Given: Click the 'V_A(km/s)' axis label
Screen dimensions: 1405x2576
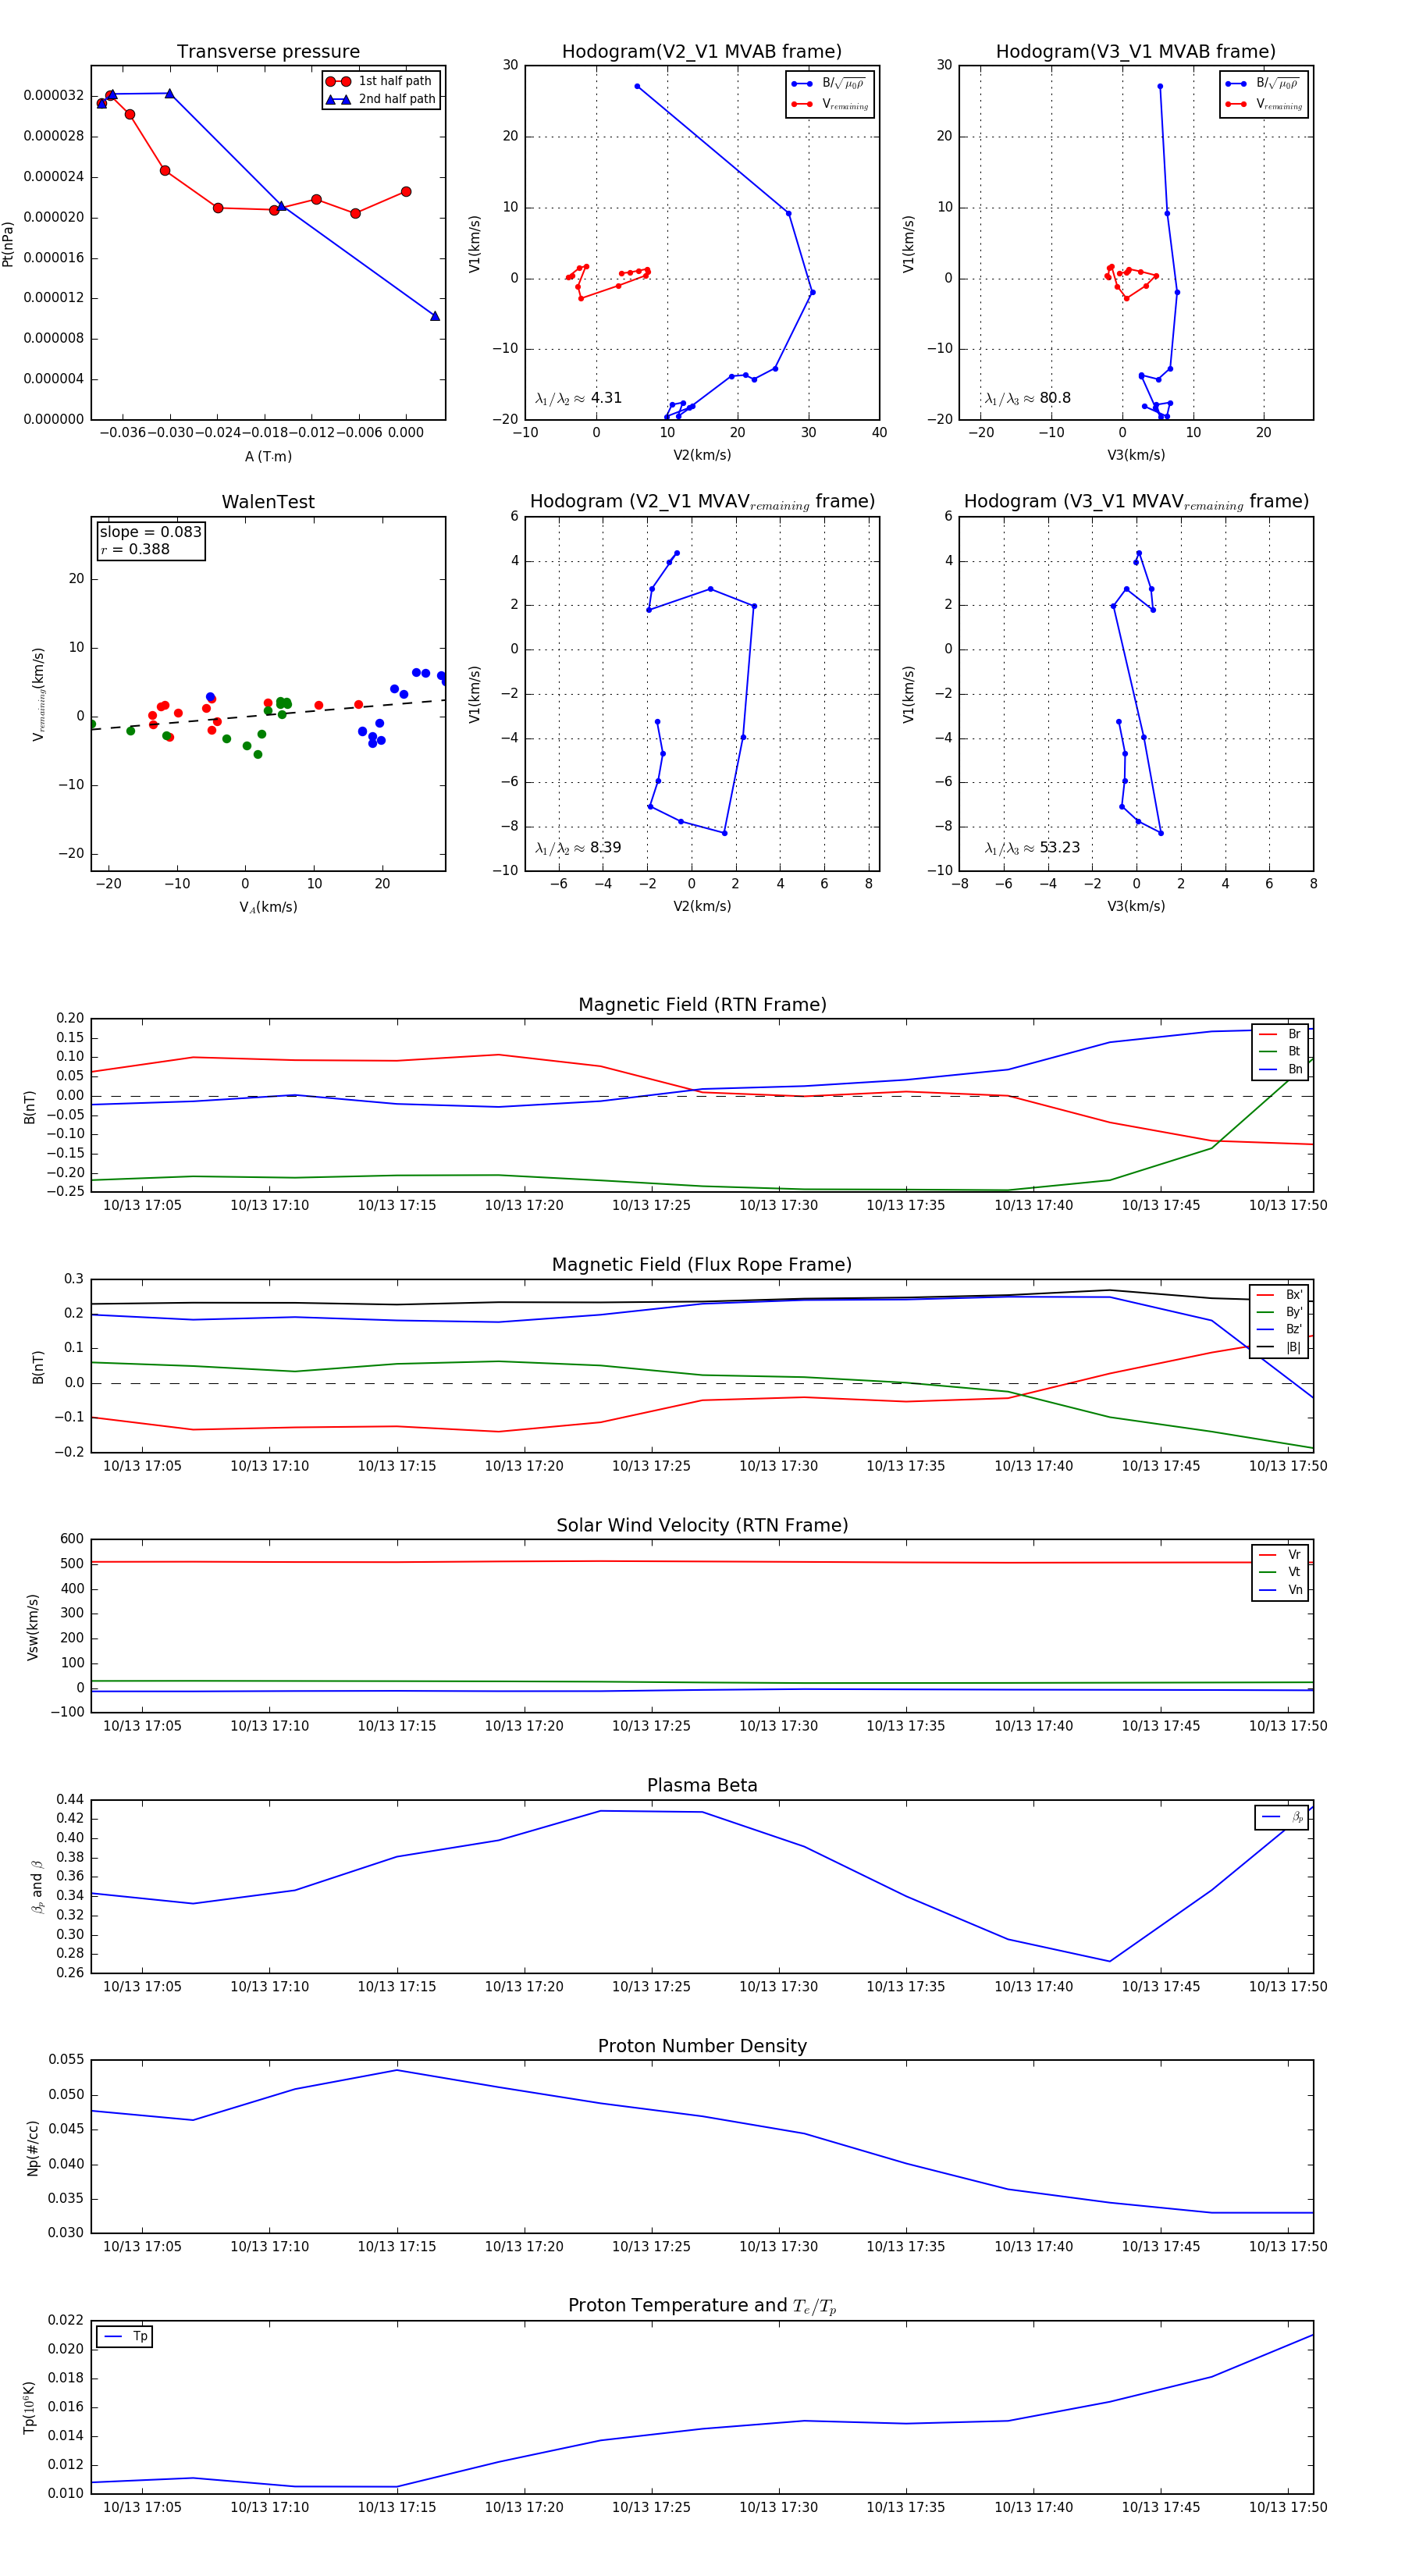Looking at the screenshot, I should (x=268, y=907).
